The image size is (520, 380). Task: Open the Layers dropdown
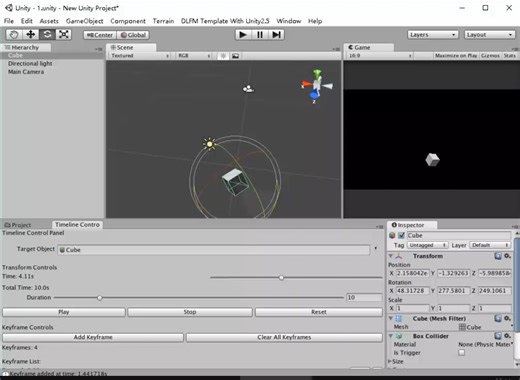(x=433, y=35)
